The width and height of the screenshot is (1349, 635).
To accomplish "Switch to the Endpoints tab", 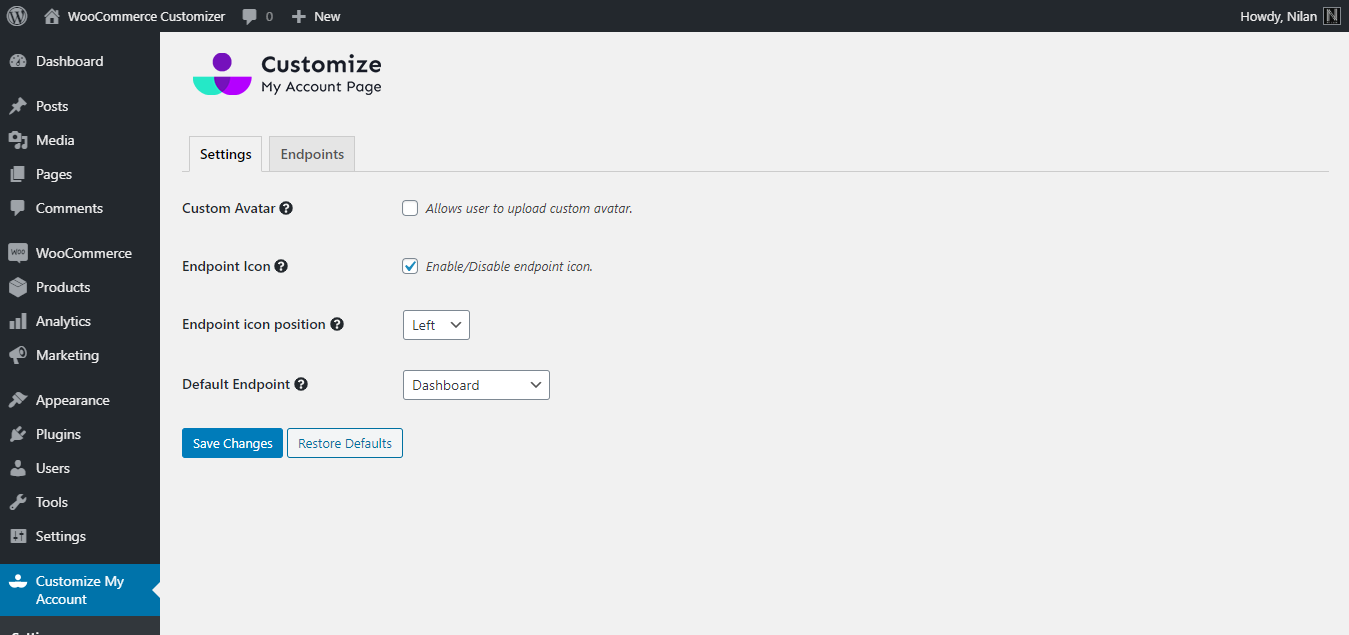I will click(311, 154).
